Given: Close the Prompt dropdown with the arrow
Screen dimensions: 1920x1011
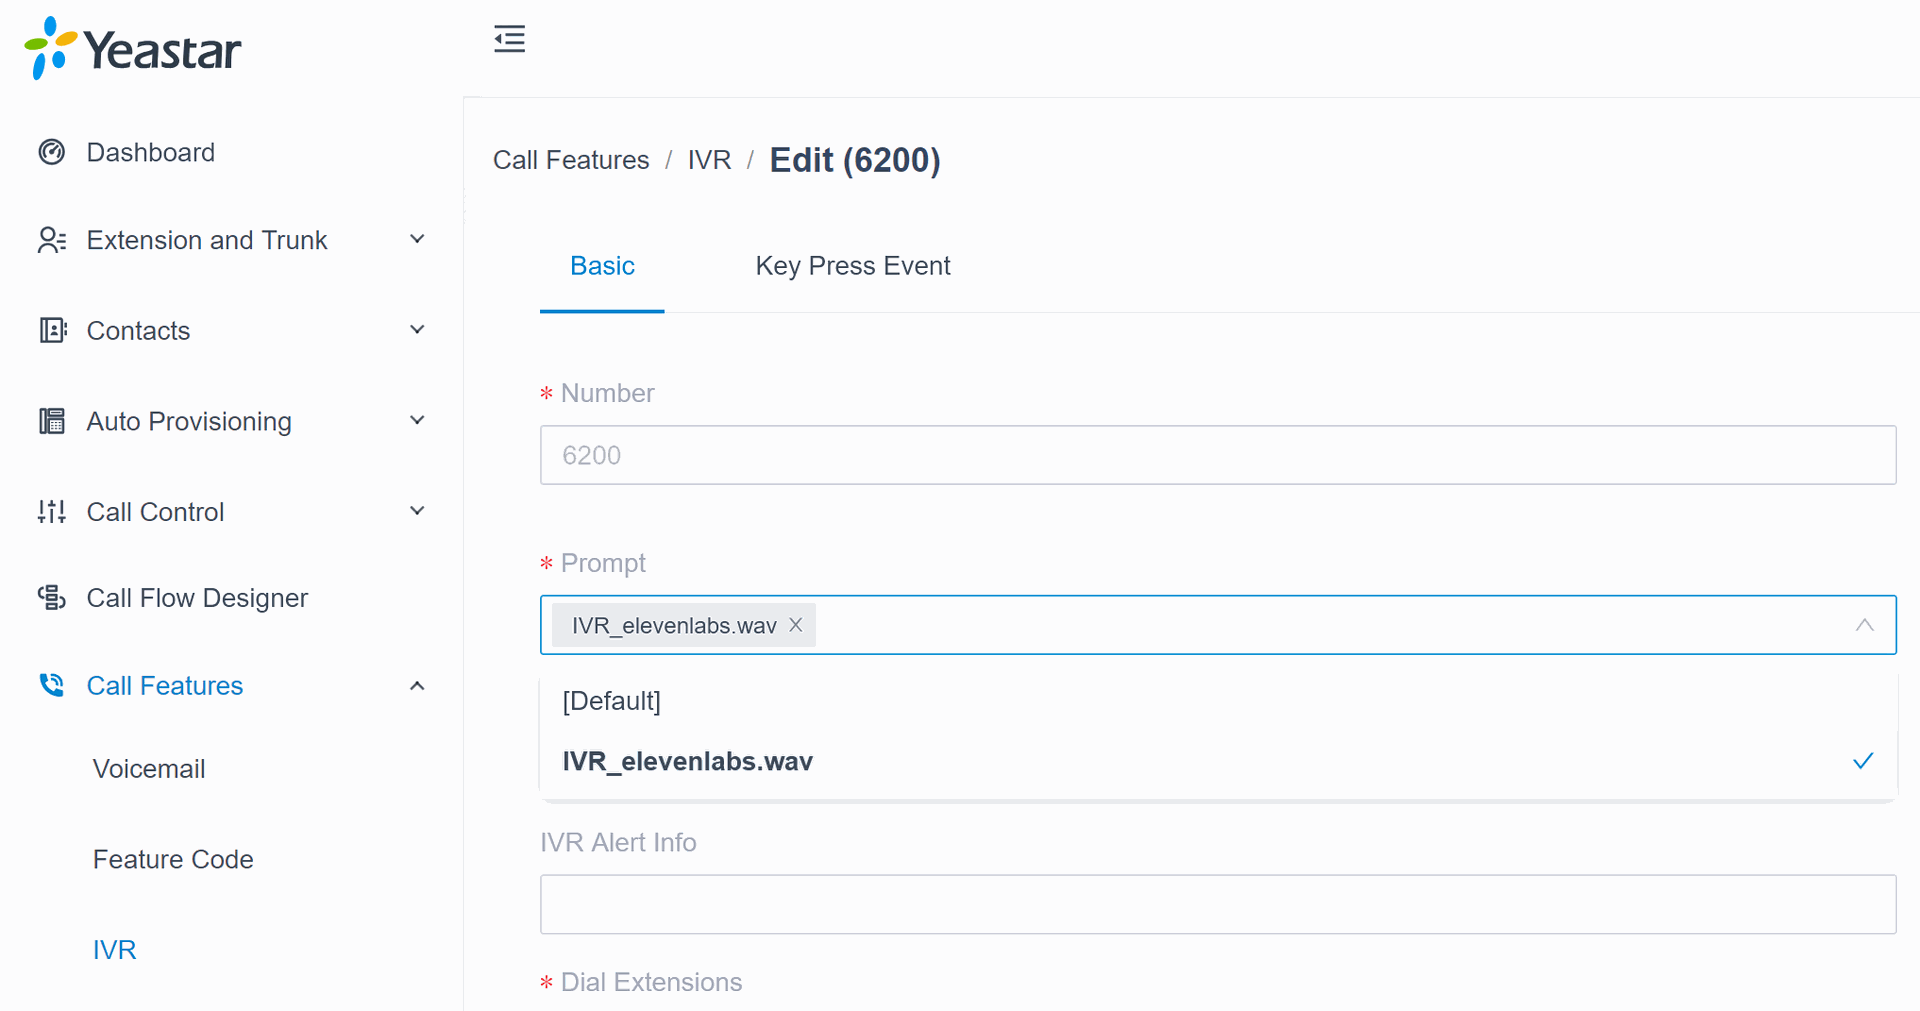Looking at the screenshot, I should 1864,625.
